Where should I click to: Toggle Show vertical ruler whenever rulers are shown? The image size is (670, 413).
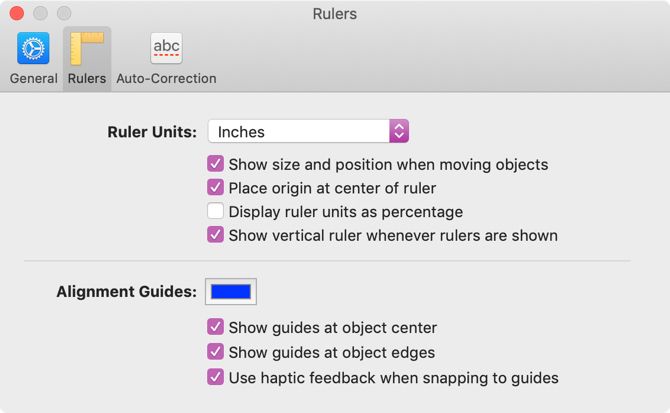click(x=215, y=236)
